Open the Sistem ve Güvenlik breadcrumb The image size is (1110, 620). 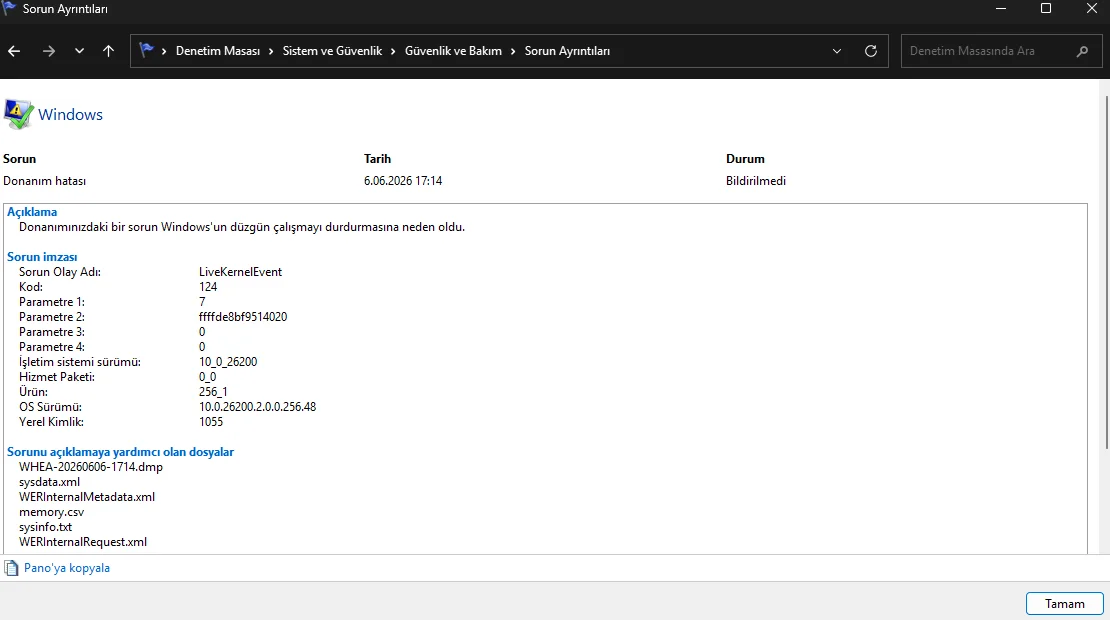(332, 51)
